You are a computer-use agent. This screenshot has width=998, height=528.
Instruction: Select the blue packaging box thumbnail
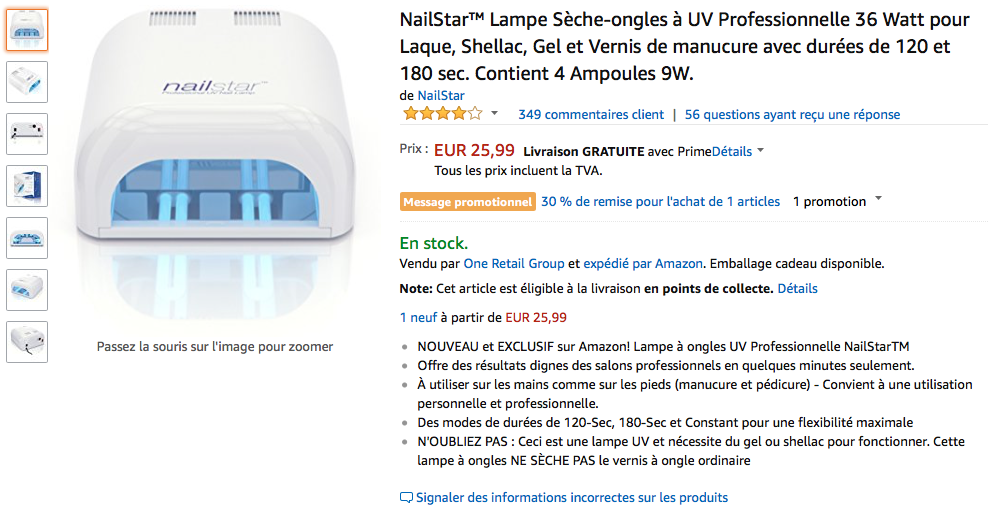27,186
